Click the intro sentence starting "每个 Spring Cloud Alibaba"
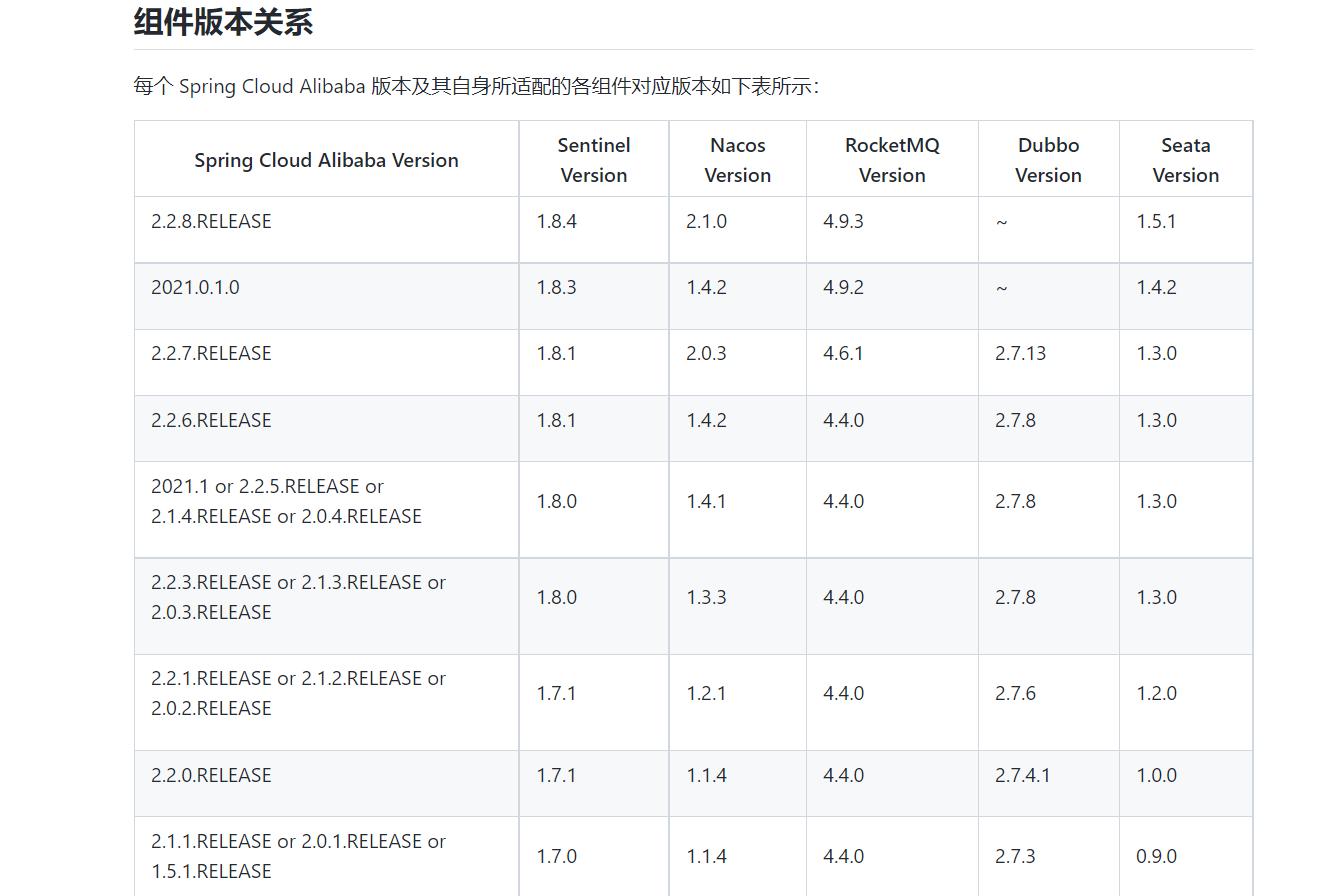The width and height of the screenshot is (1330, 896). pyautogui.click(x=477, y=86)
